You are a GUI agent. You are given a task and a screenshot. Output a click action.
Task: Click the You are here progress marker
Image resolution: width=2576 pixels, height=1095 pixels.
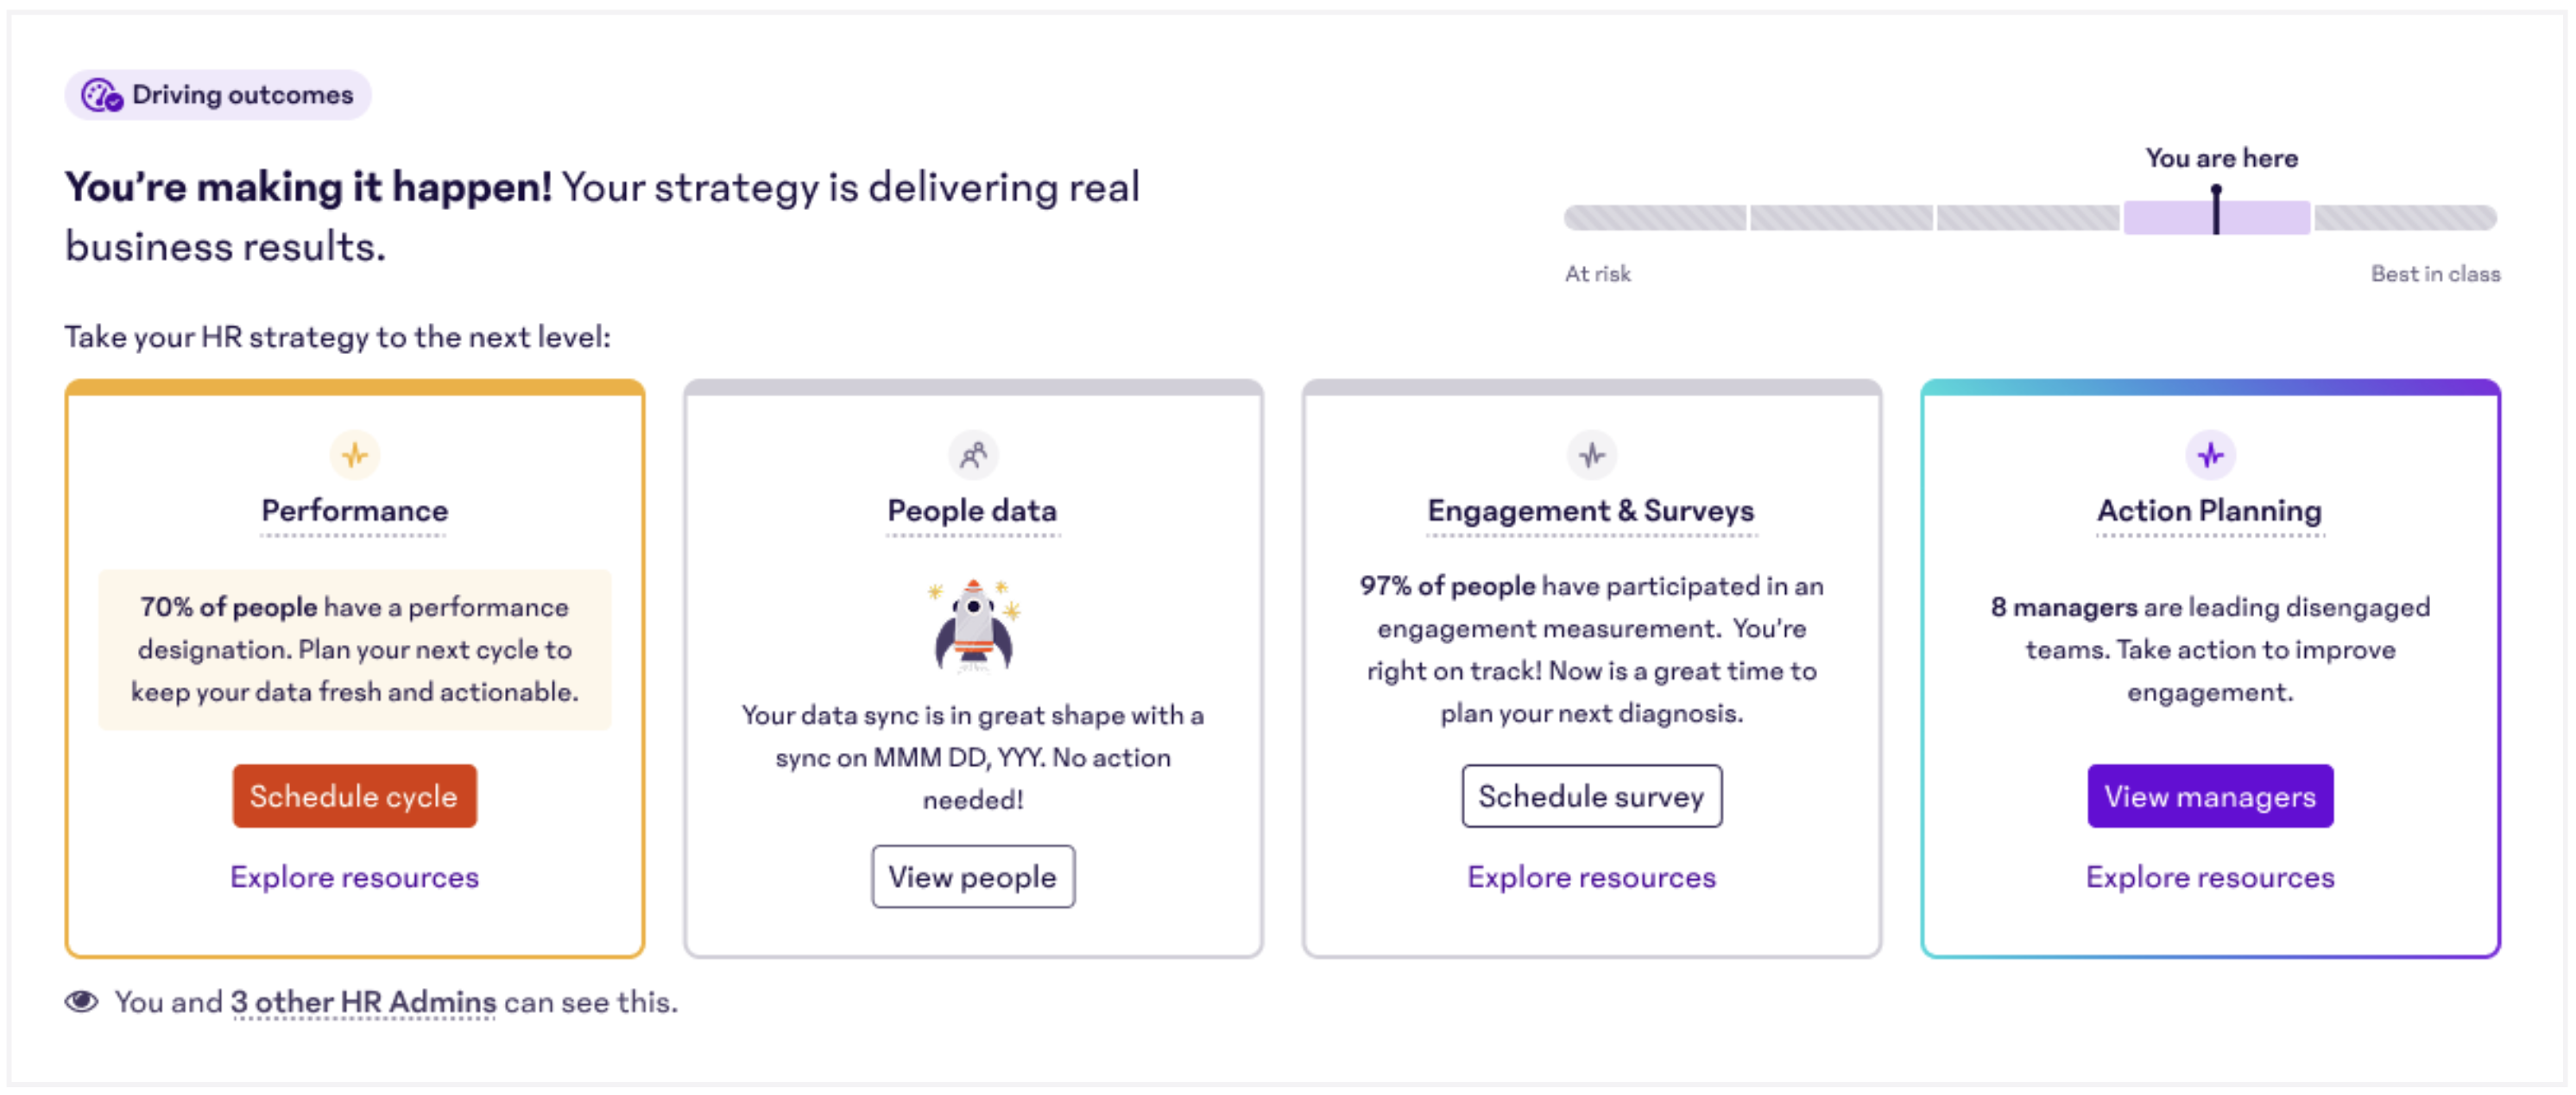(2216, 210)
